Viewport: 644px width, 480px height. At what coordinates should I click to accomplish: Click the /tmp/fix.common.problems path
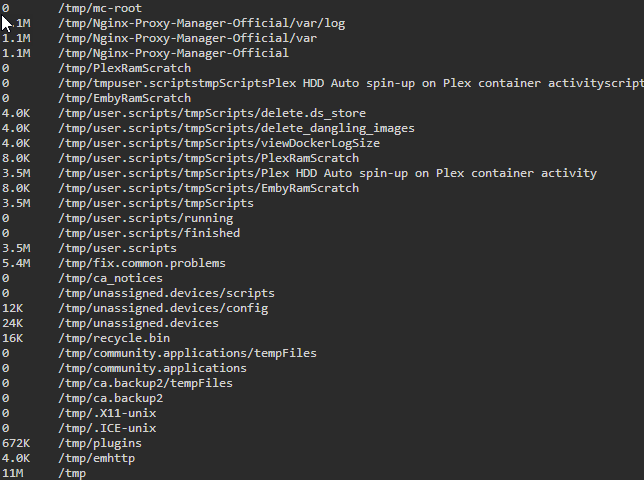142,263
